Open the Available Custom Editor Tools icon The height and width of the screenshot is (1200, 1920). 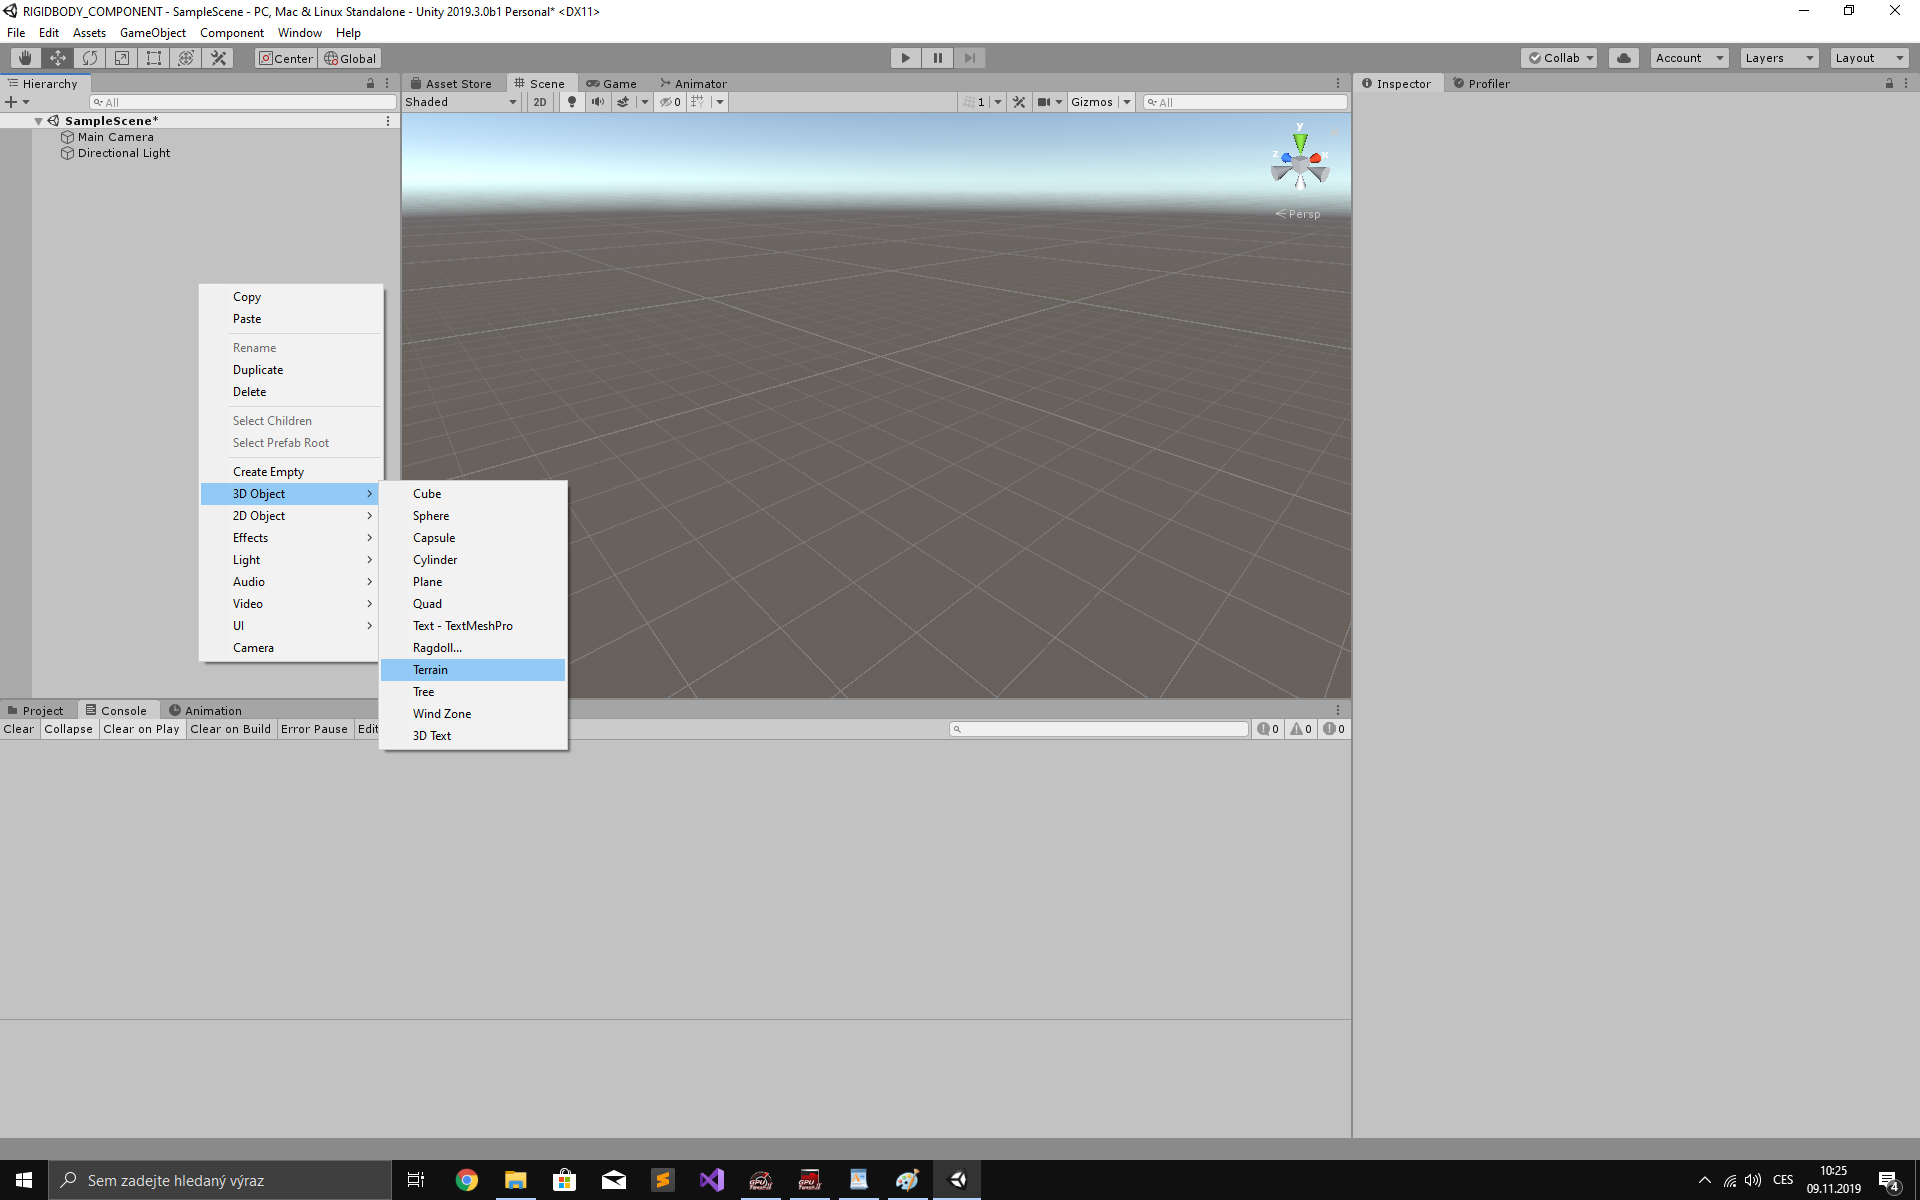coord(217,58)
